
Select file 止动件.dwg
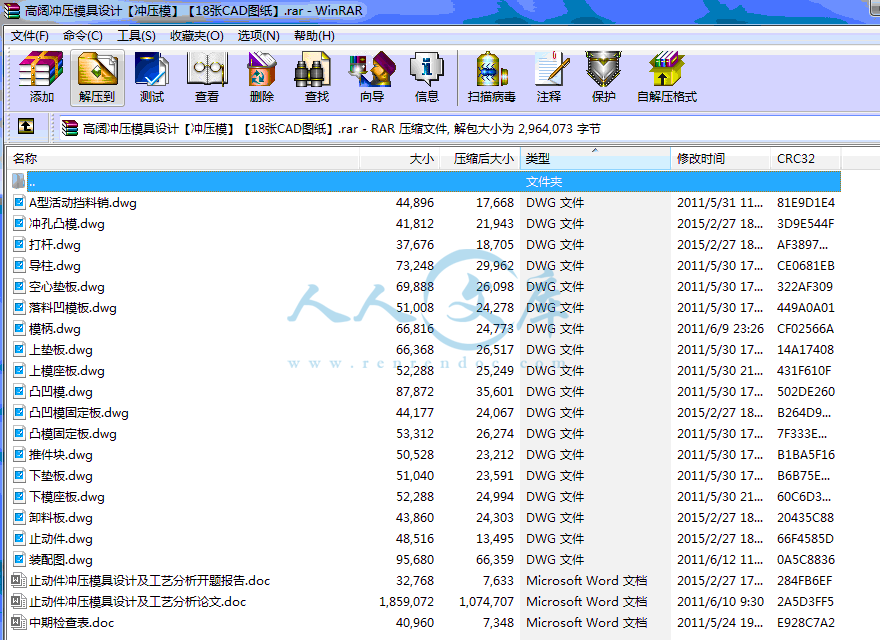click(61, 539)
